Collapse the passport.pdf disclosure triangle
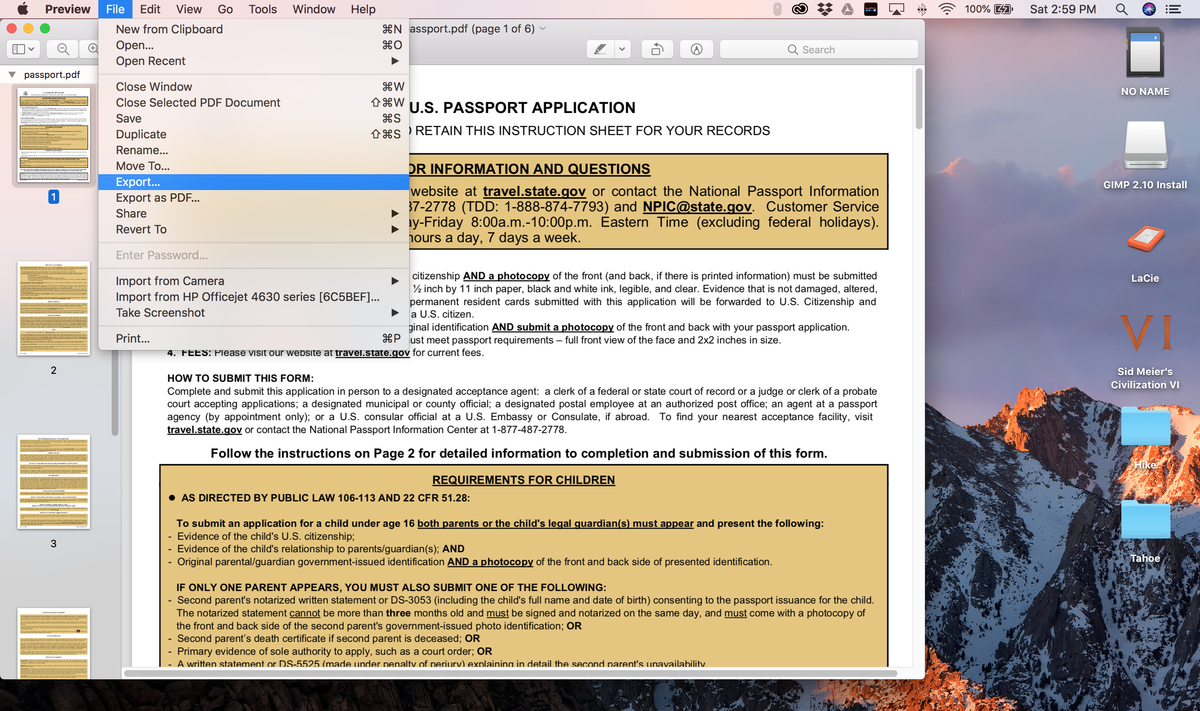This screenshot has width=1200, height=711. click(x=12, y=75)
